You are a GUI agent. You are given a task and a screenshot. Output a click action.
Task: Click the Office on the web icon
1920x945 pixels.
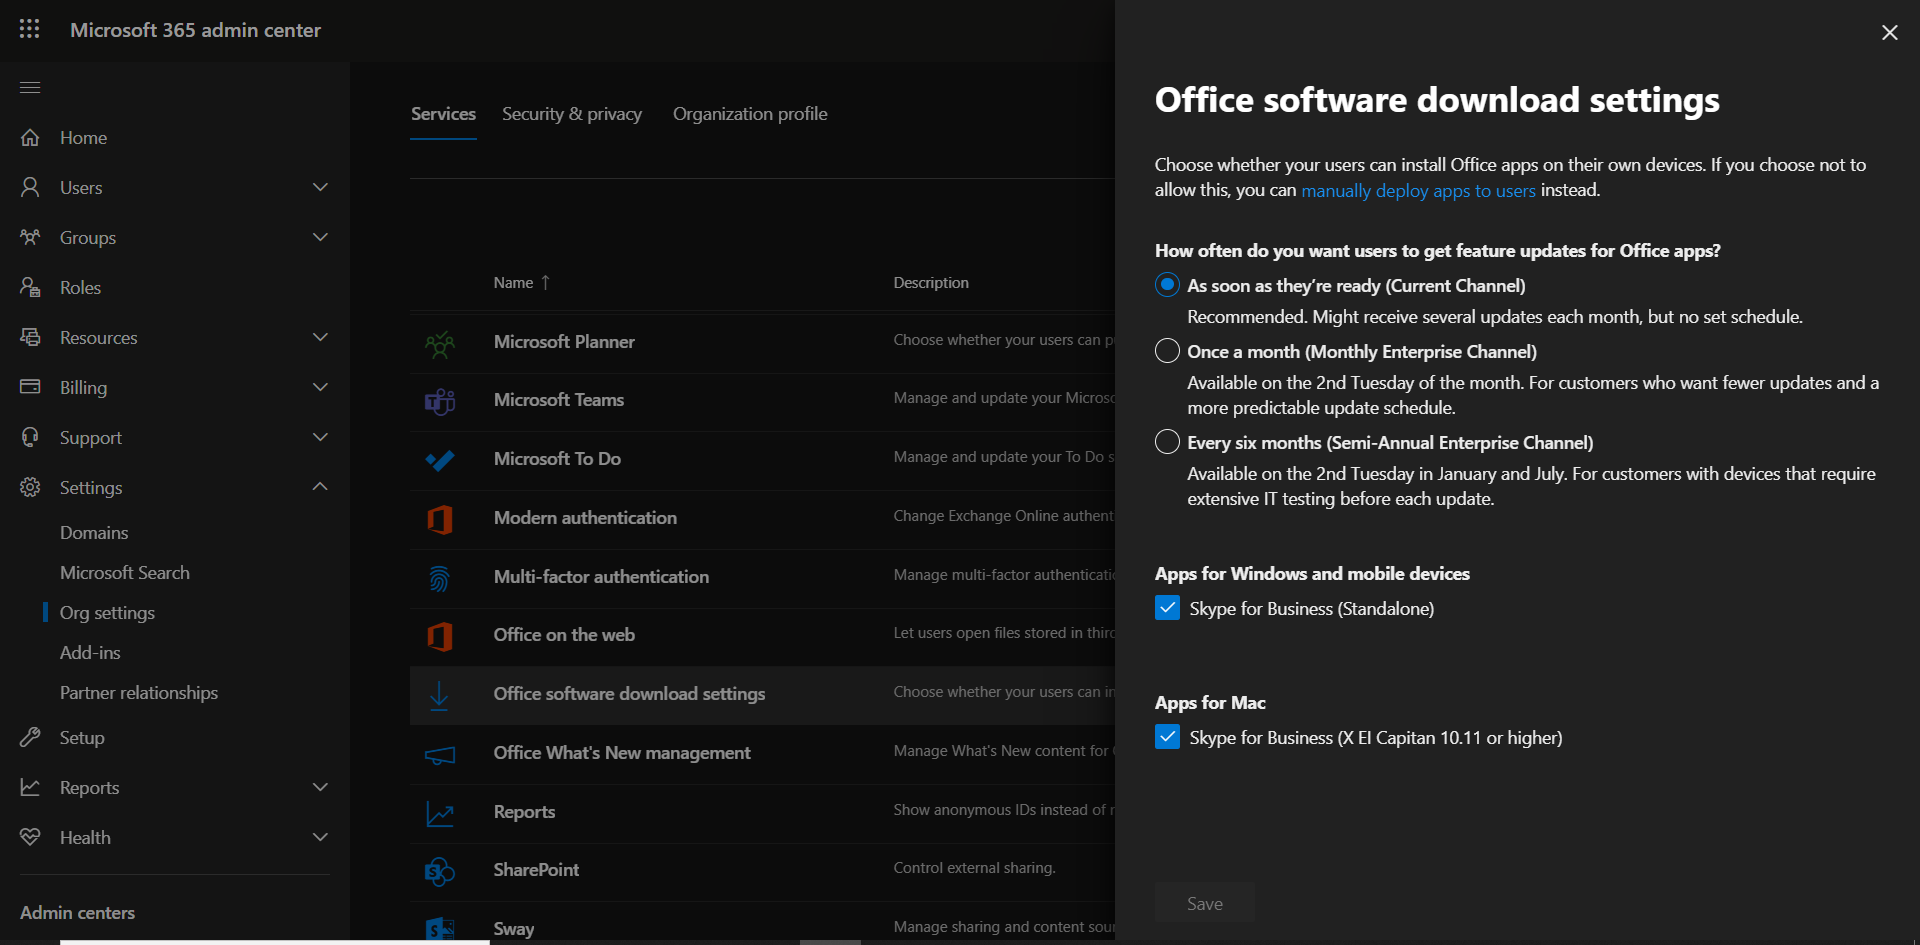point(440,636)
